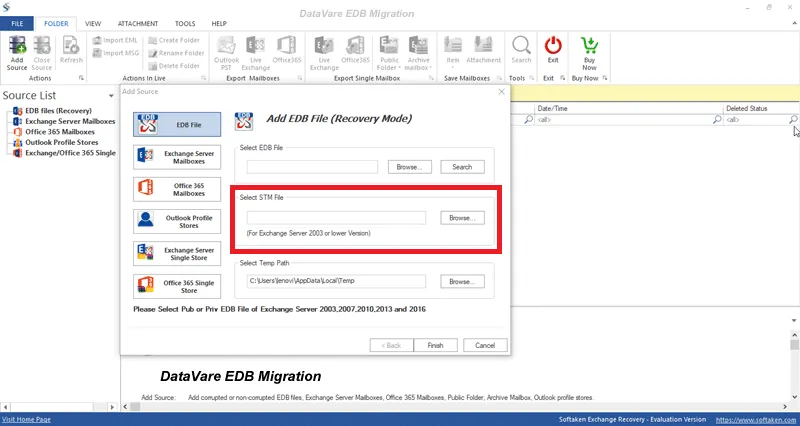Close the Add Source dialog
The height and width of the screenshot is (426, 800).
click(x=501, y=92)
